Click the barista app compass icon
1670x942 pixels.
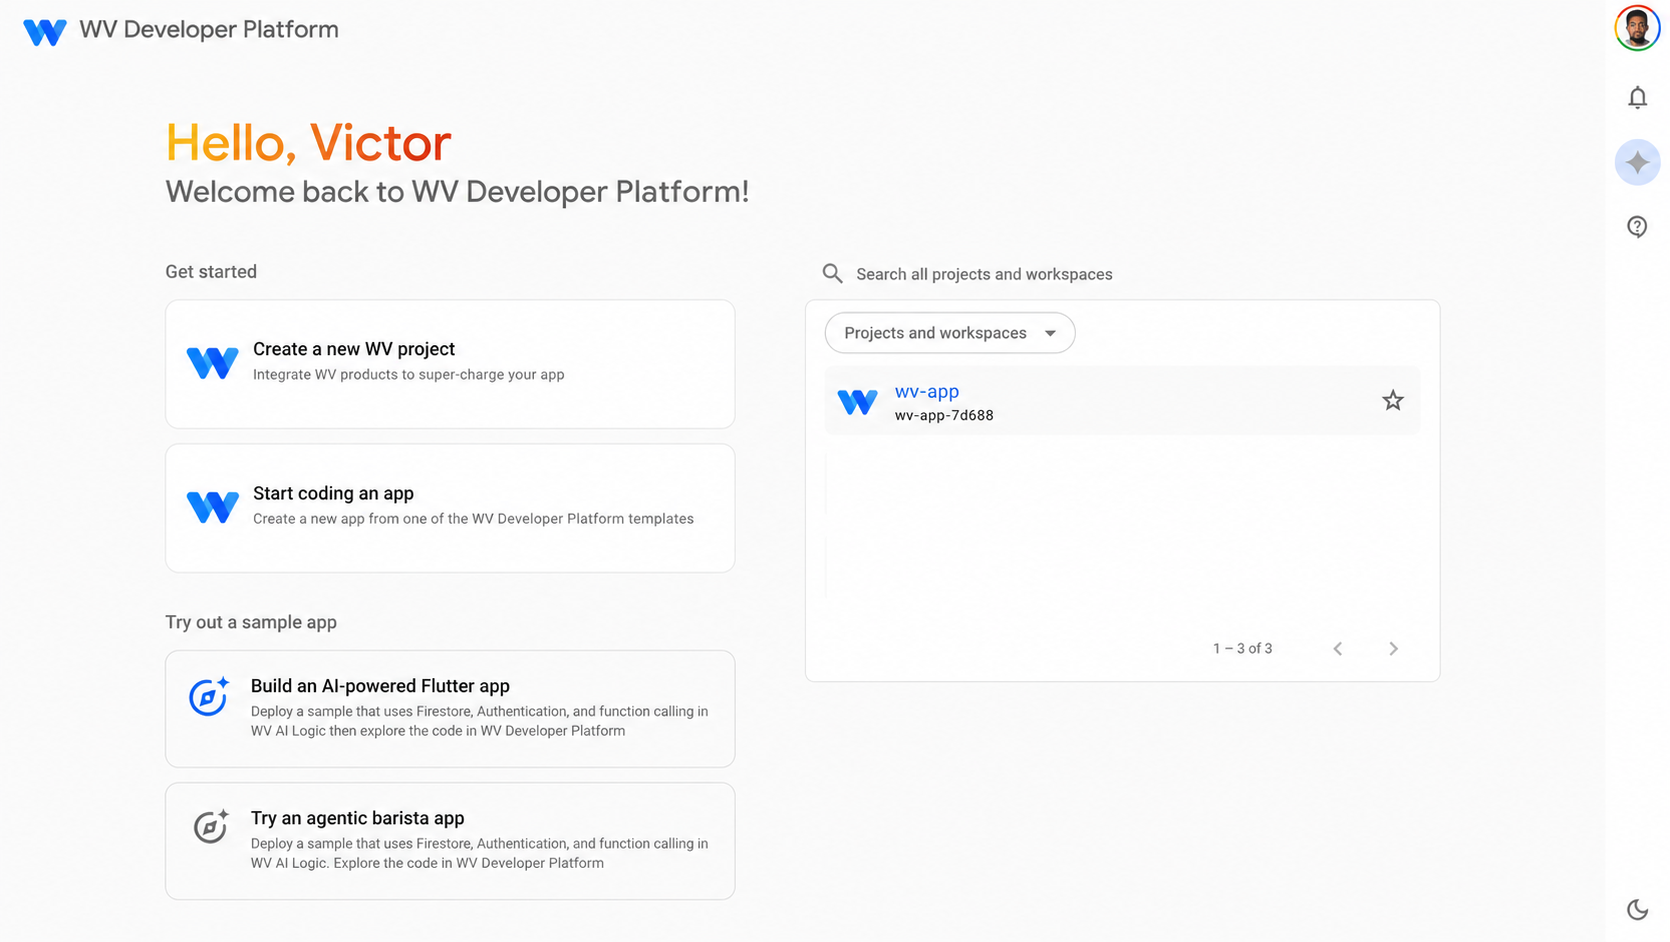[210, 827]
